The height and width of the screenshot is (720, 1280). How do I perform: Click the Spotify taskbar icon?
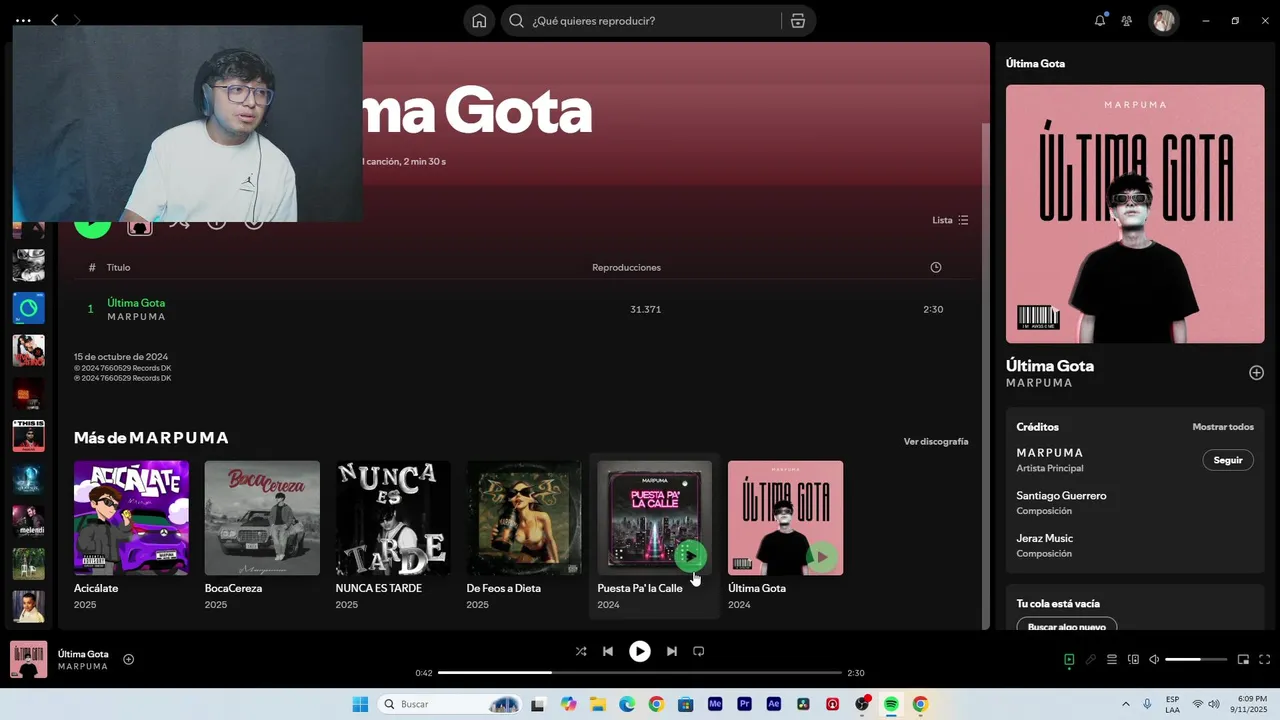[x=891, y=704]
